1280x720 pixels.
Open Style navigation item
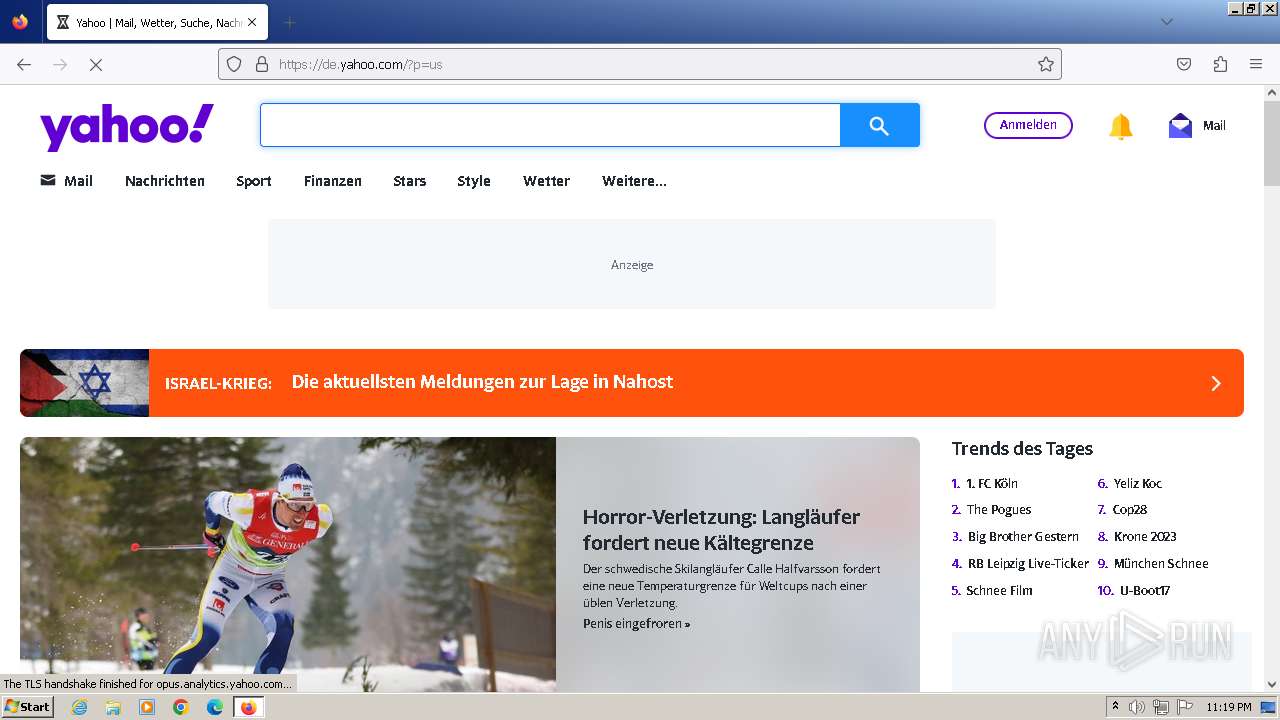point(474,181)
